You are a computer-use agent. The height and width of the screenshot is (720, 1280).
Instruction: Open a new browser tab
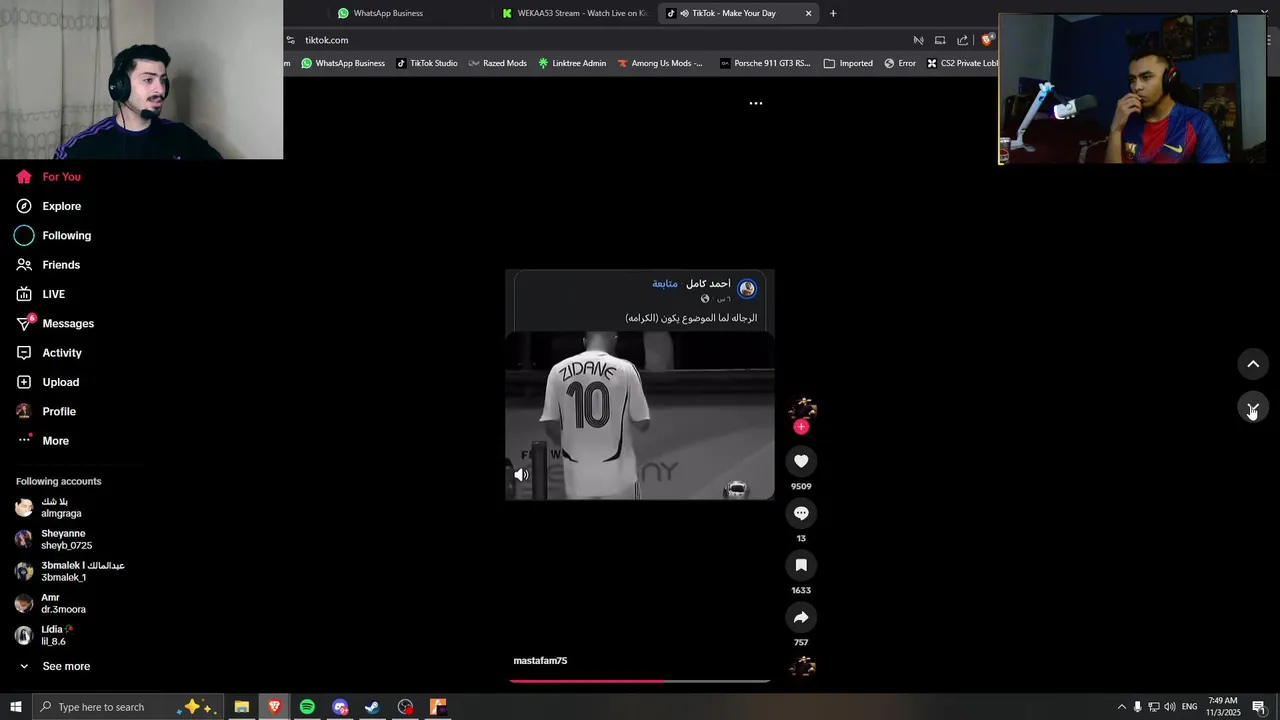click(833, 13)
